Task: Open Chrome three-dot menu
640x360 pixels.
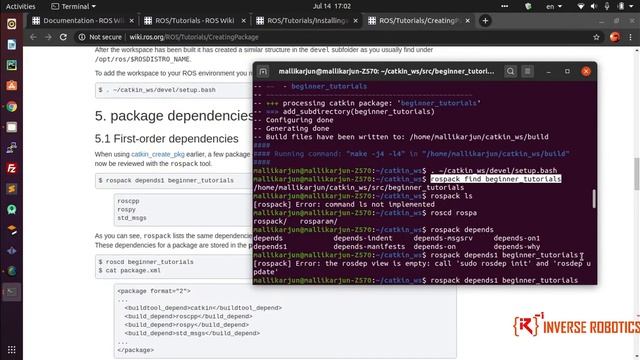Action: (x=630, y=37)
